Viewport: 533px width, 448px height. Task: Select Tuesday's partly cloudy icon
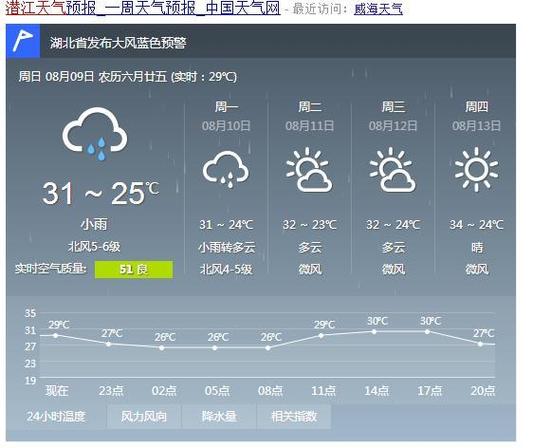tap(309, 169)
